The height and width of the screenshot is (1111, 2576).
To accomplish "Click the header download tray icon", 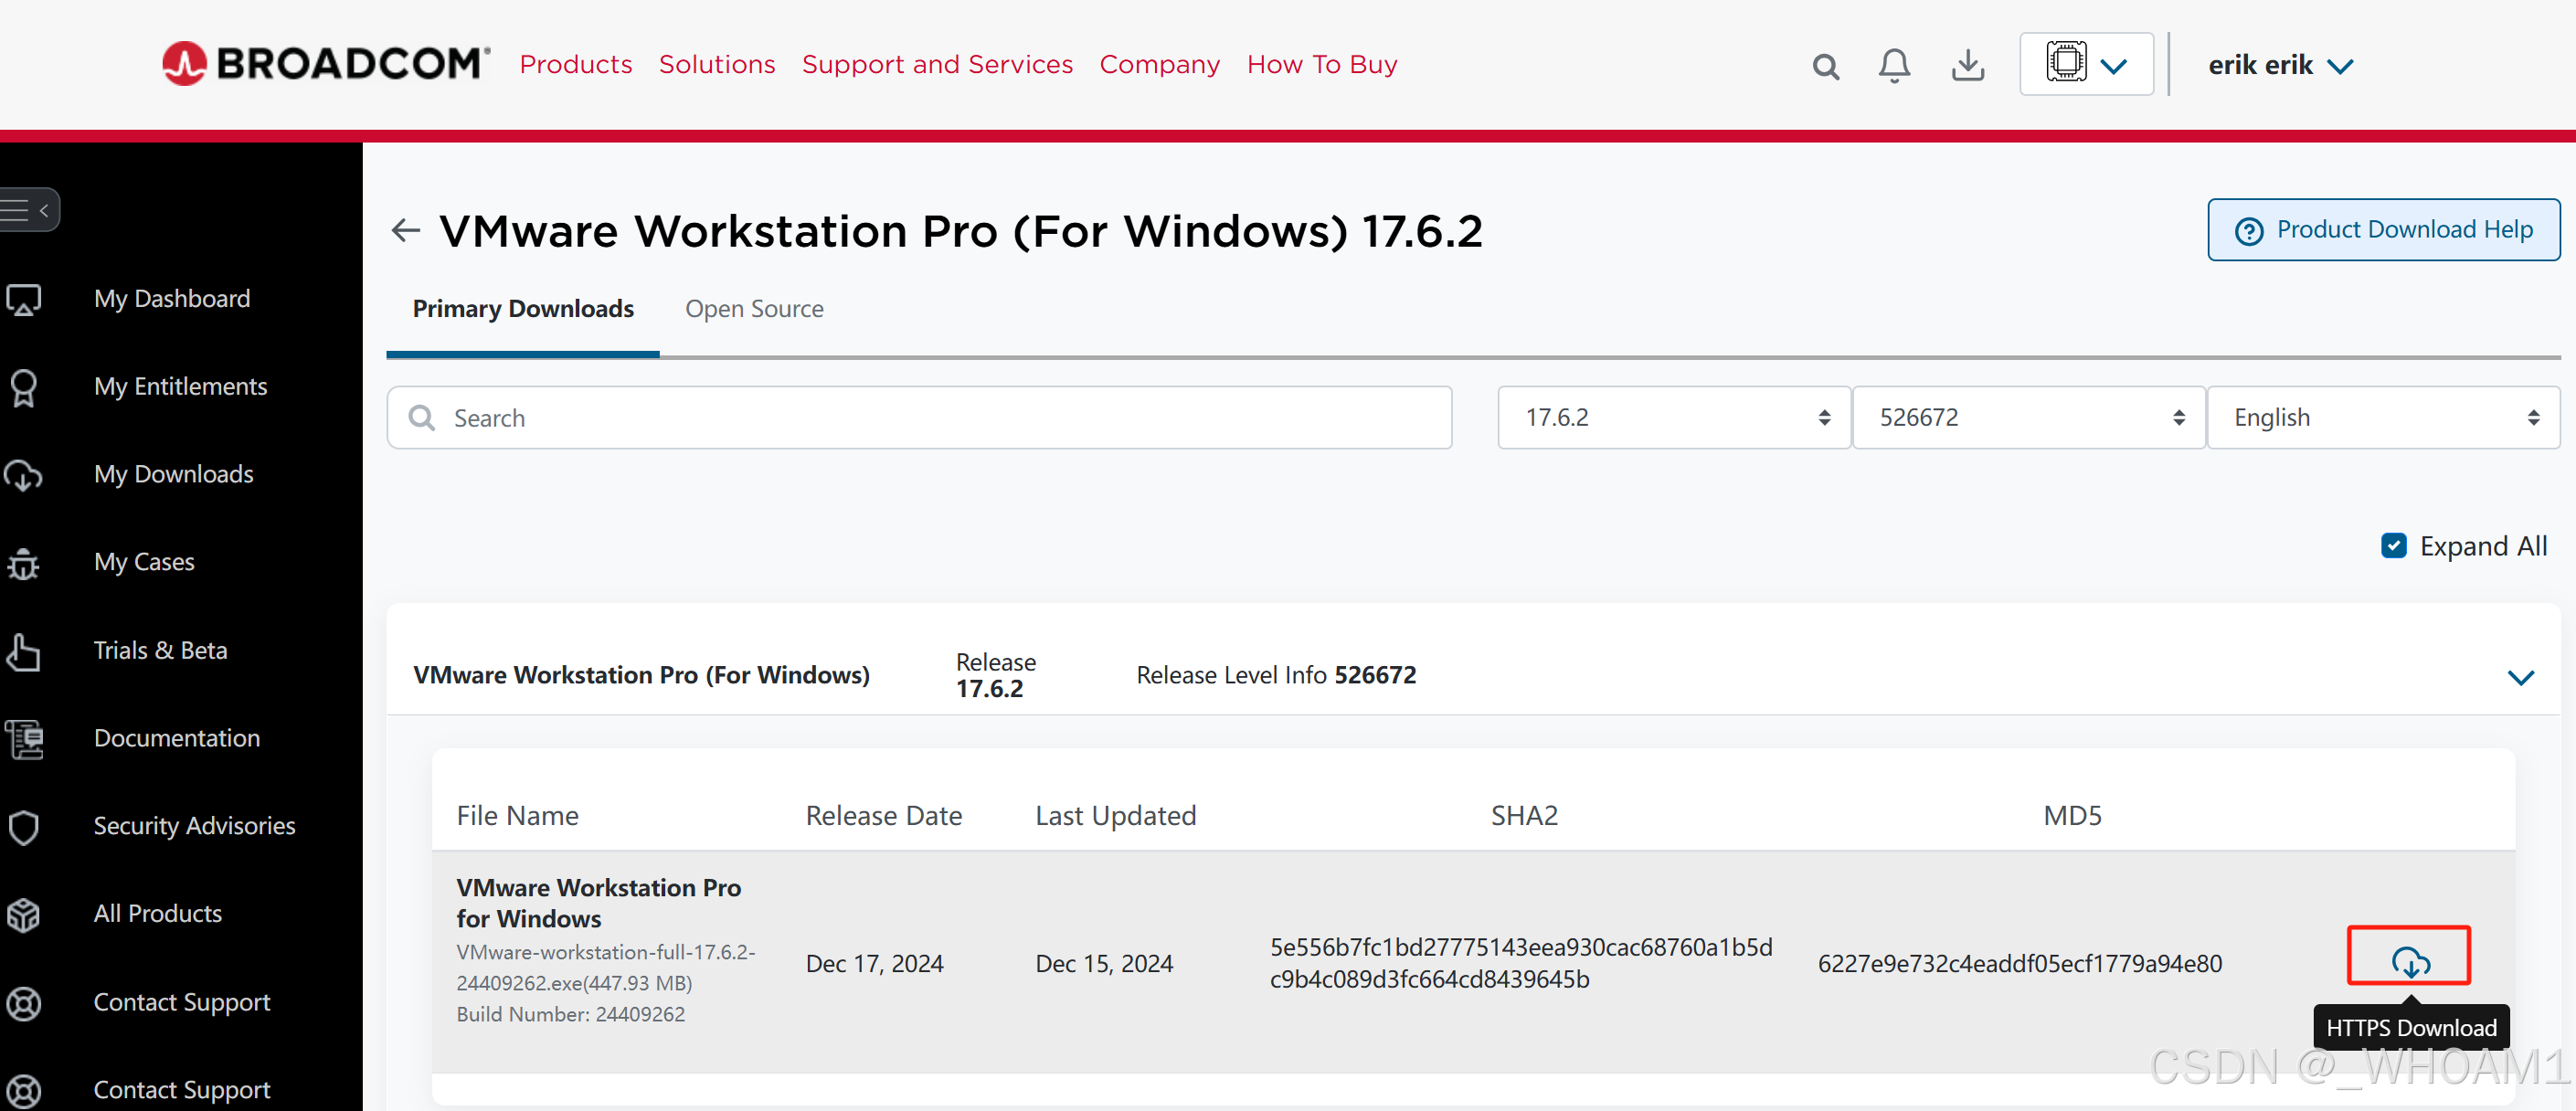I will pyautogui.click(x=1967, y=65).
